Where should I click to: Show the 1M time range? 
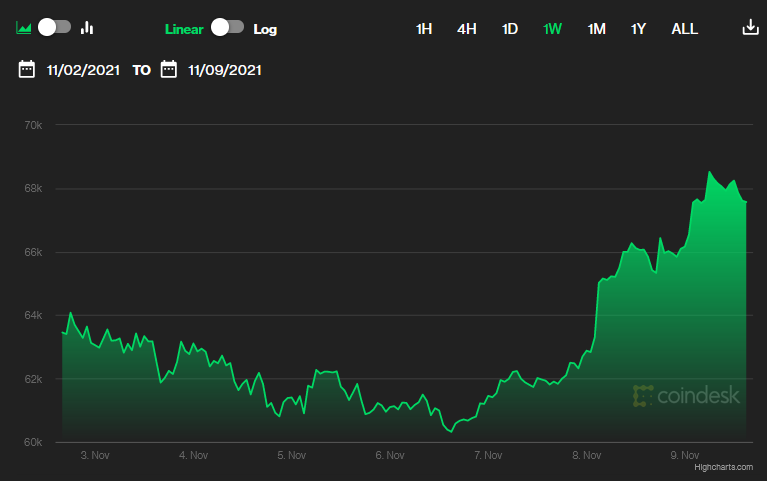[x=597, y=29]
